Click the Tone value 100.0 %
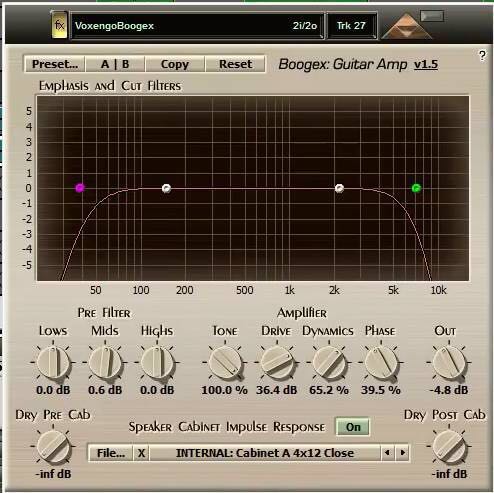Screen dimensions: 494x493 pyautogui.click(x=225, y=390)
